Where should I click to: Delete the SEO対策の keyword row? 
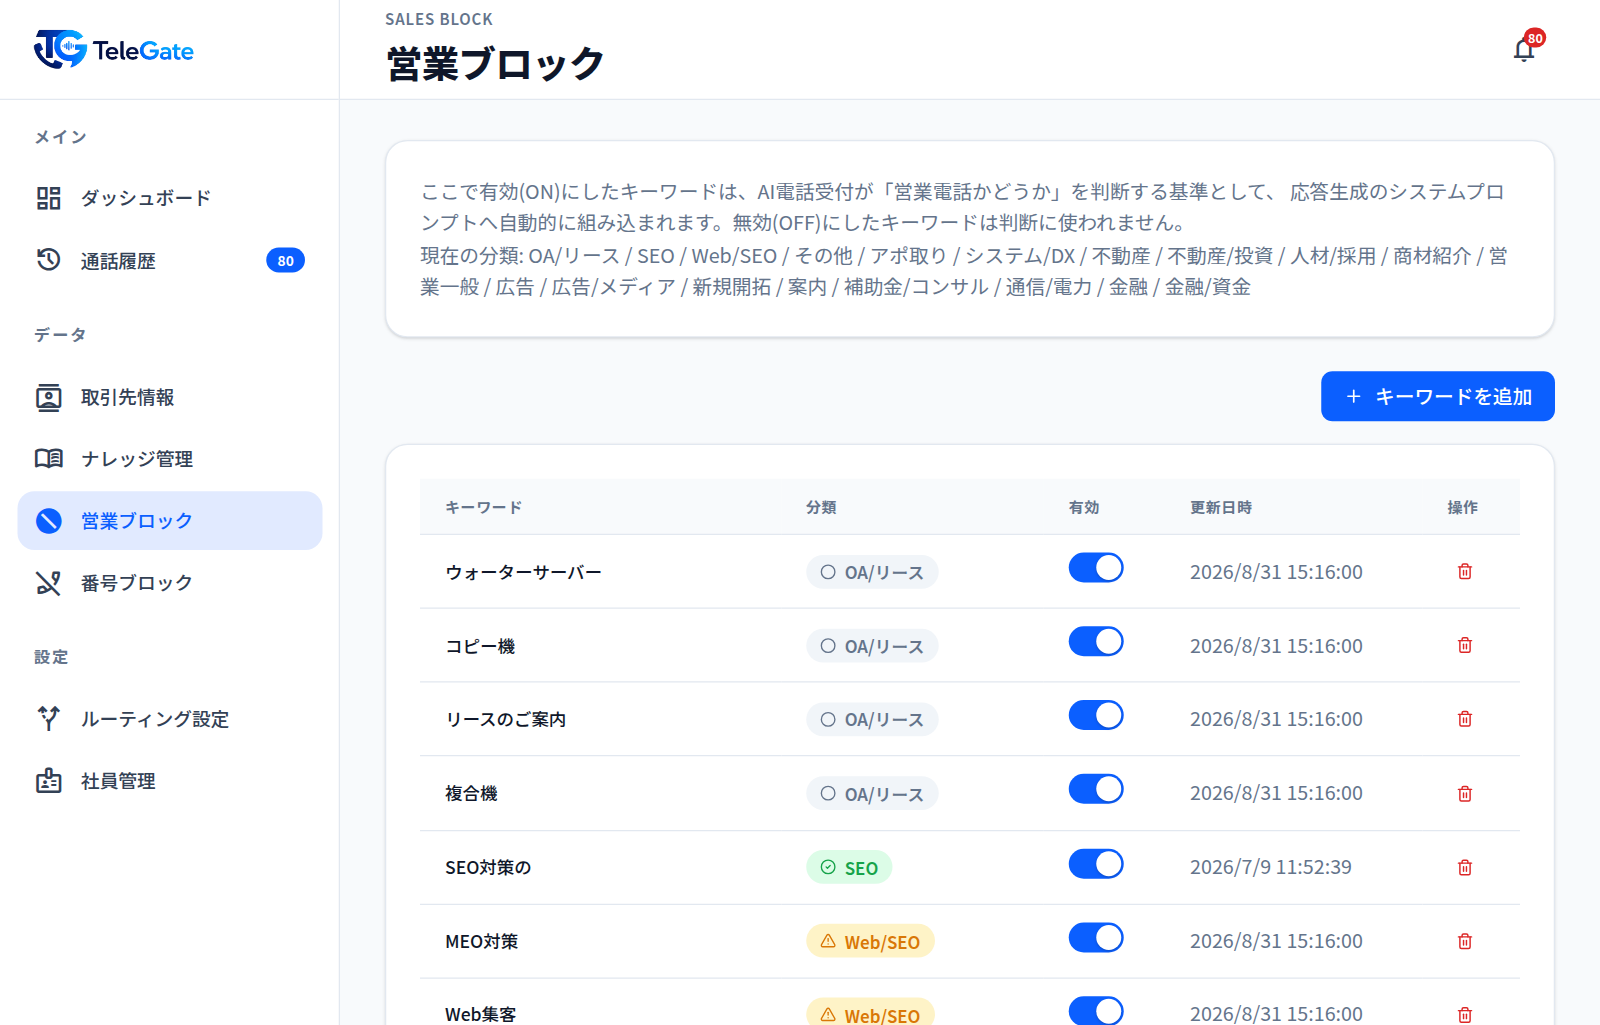[x=1465, y=867]
